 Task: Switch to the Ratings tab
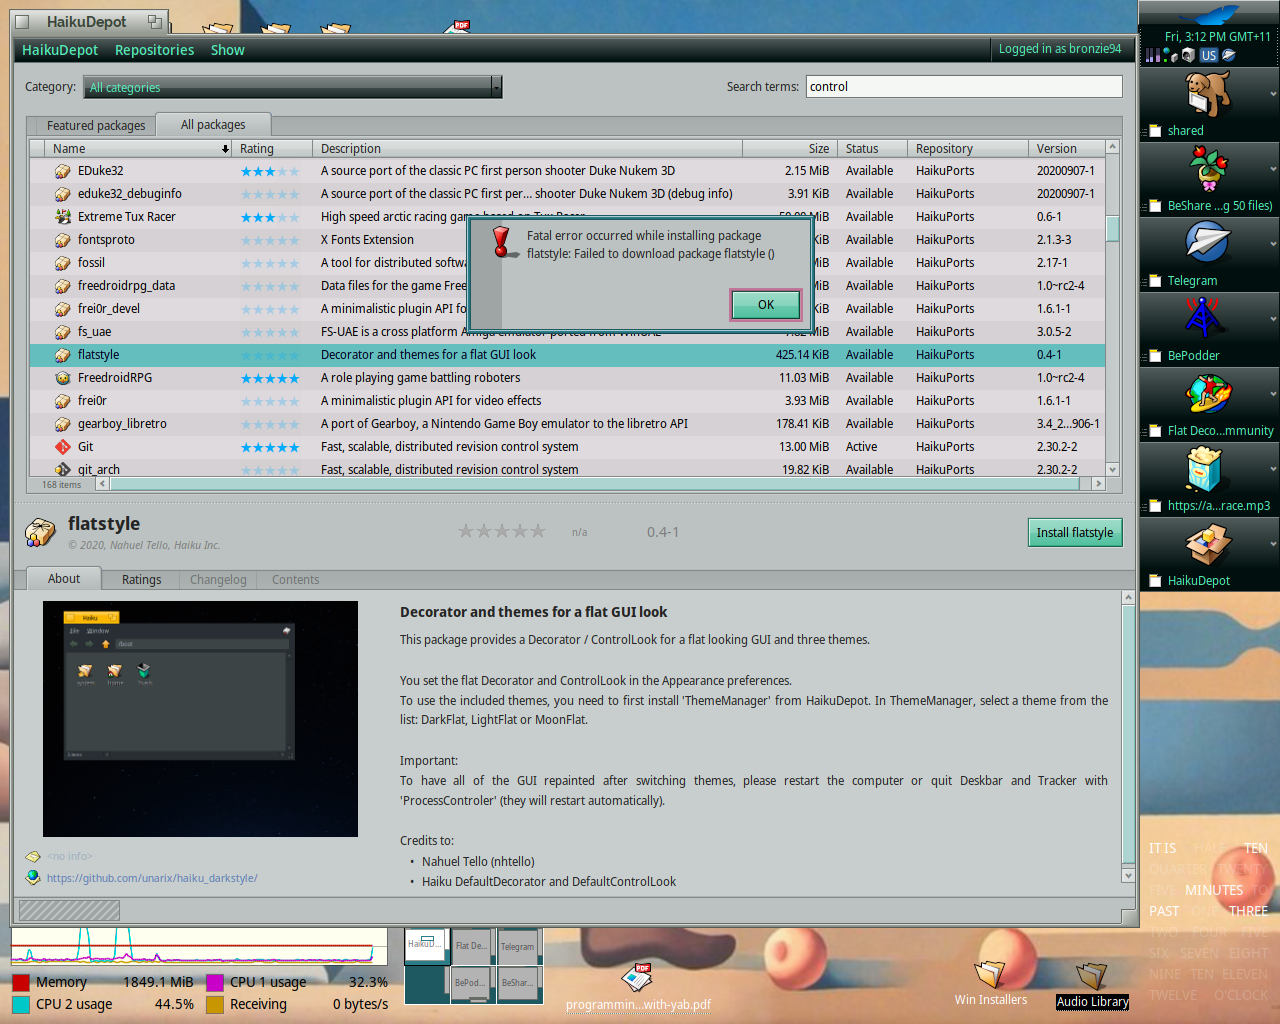(141, 580)
